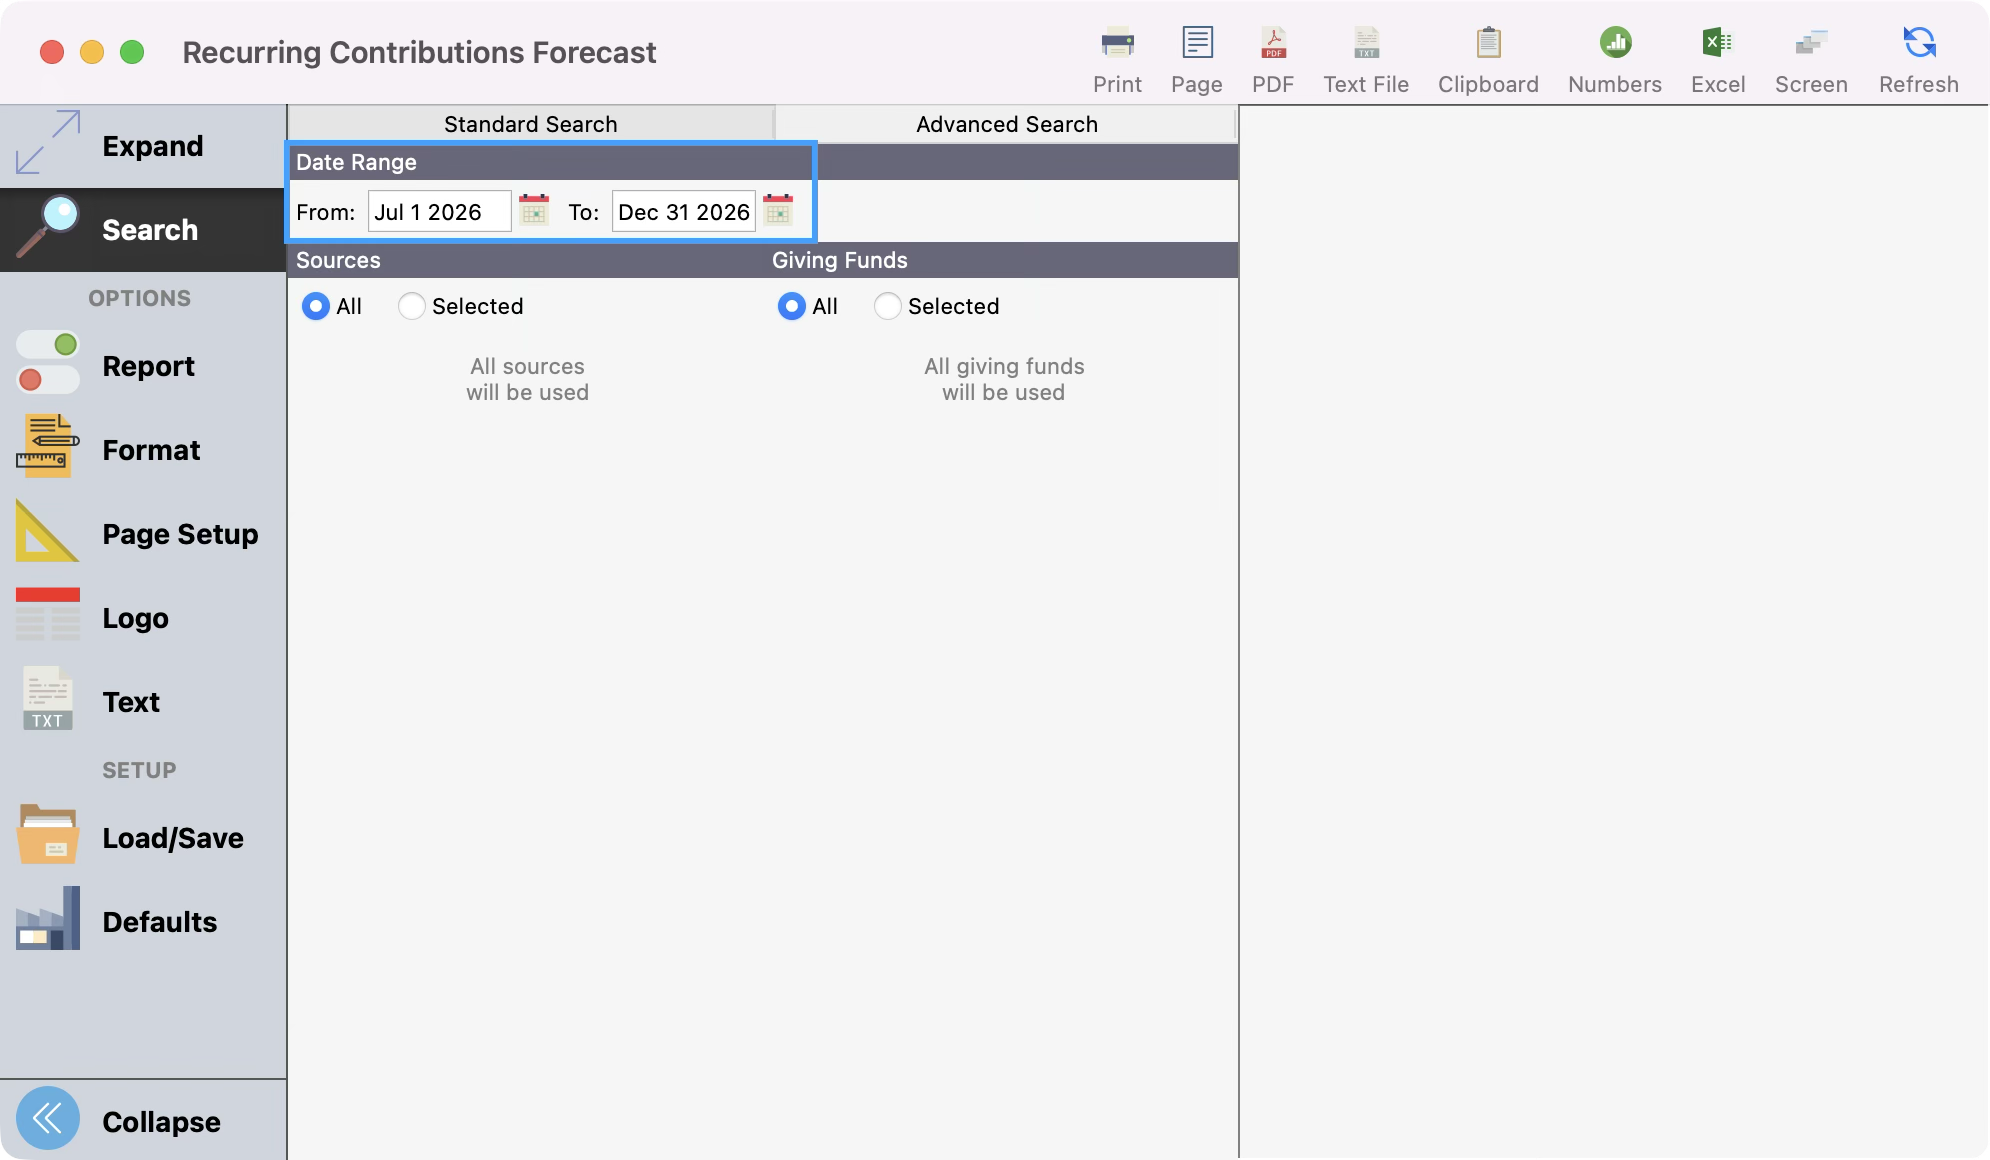Open the Page output option
This screenshot has height=1160, width=1990.
click(1197, 60)
